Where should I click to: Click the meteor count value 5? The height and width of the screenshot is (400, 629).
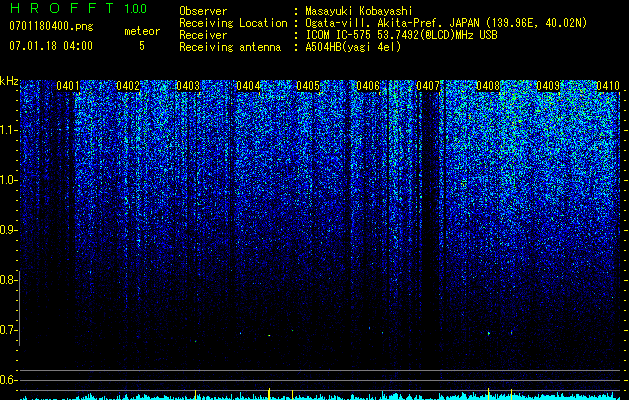pyautogui.click(x=142, y=46)
